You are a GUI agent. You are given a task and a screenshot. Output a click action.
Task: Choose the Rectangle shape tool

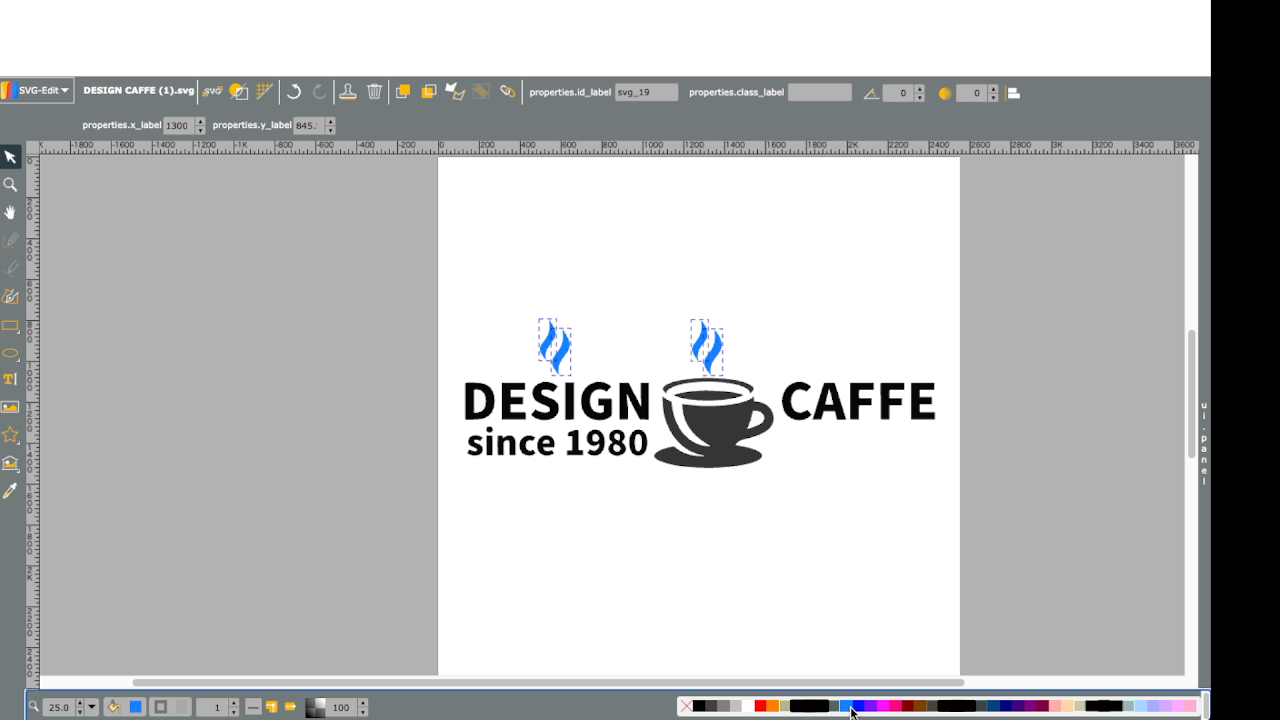click(10, 326)
